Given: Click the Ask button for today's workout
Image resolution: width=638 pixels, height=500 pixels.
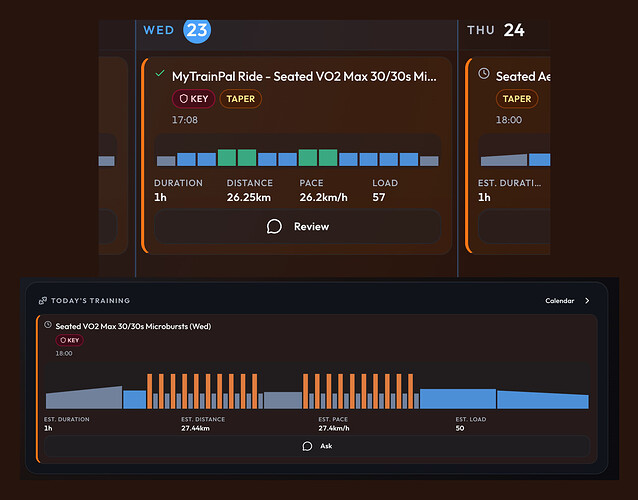Looking at the screenshot, I should [x=317, y=446].
